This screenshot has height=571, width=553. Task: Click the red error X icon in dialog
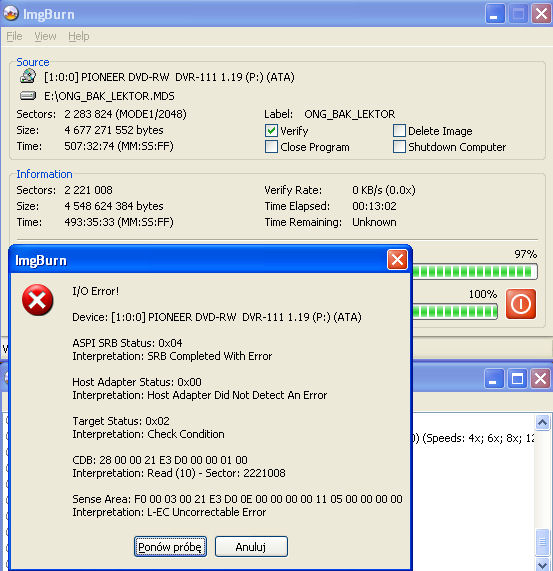(37, 300)
